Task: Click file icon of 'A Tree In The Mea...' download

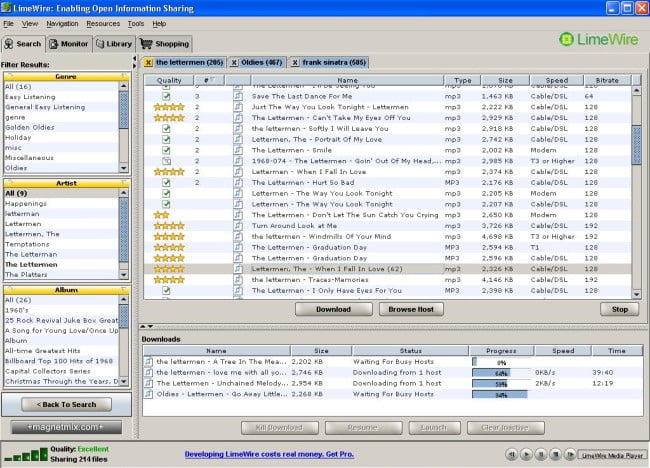Action: coord(148,361)
